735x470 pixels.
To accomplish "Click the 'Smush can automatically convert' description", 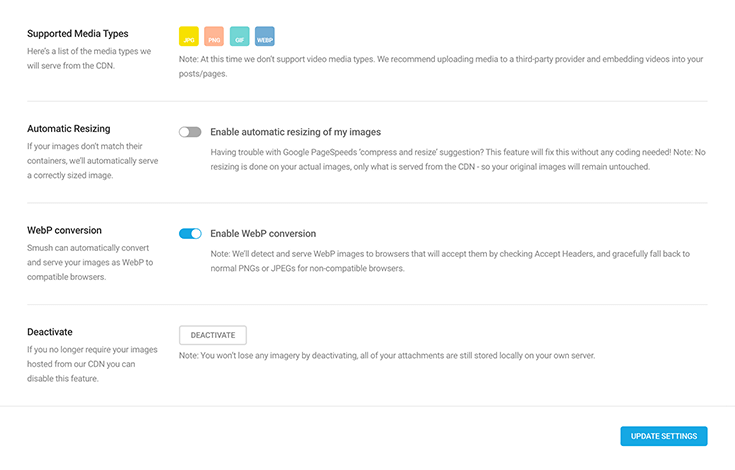I will tap(90, 262).
